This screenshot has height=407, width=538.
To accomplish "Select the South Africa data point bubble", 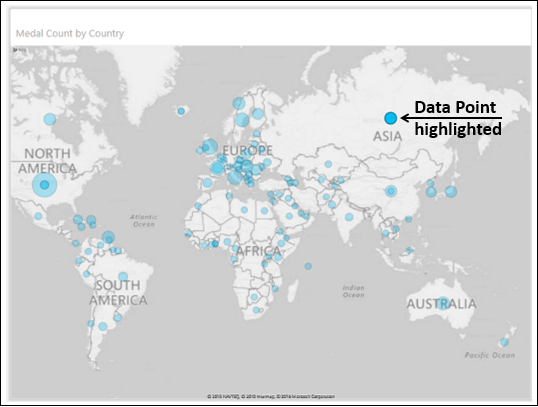I will point(256,310).
